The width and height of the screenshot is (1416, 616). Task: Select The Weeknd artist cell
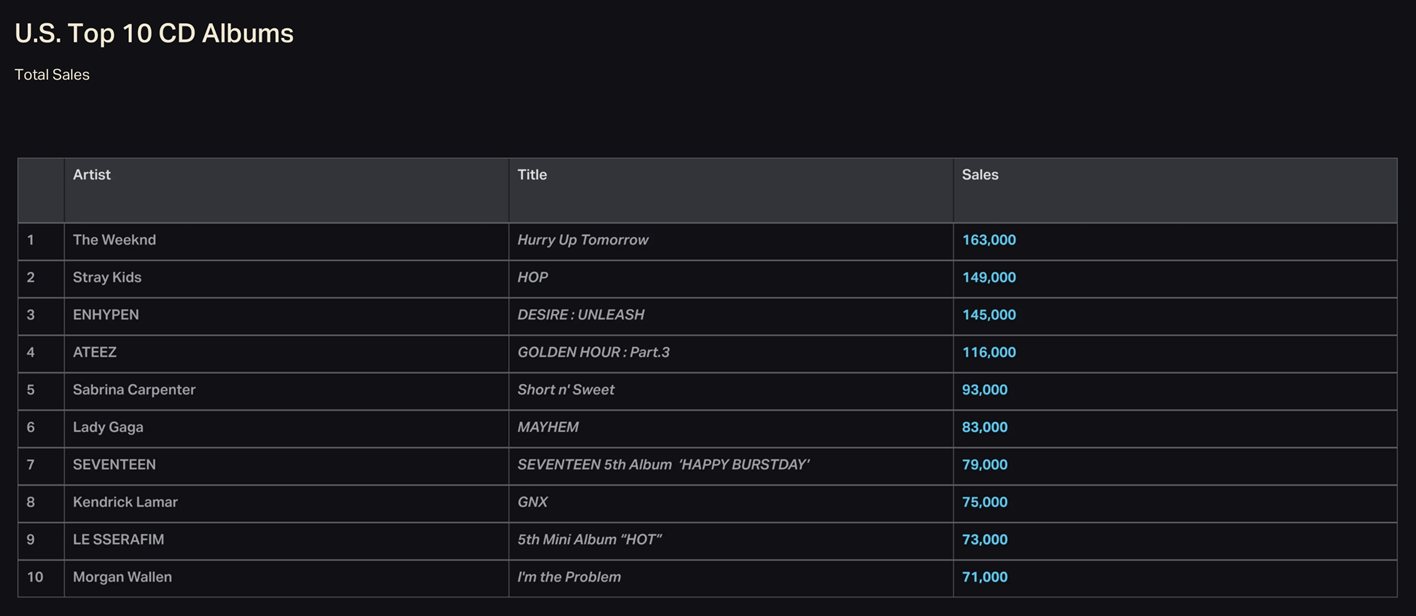click(286, 241)
